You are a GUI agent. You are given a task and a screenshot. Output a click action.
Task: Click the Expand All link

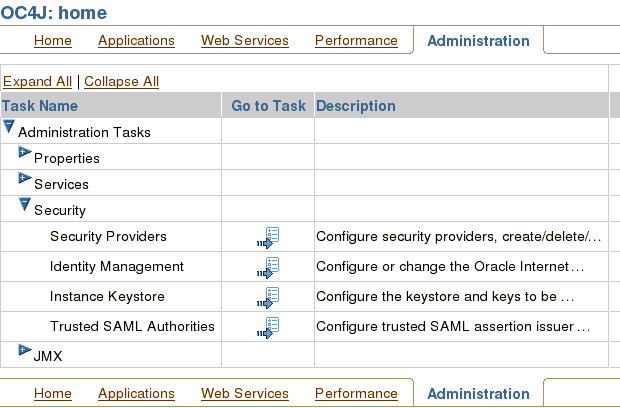click(x=37, y=81)
